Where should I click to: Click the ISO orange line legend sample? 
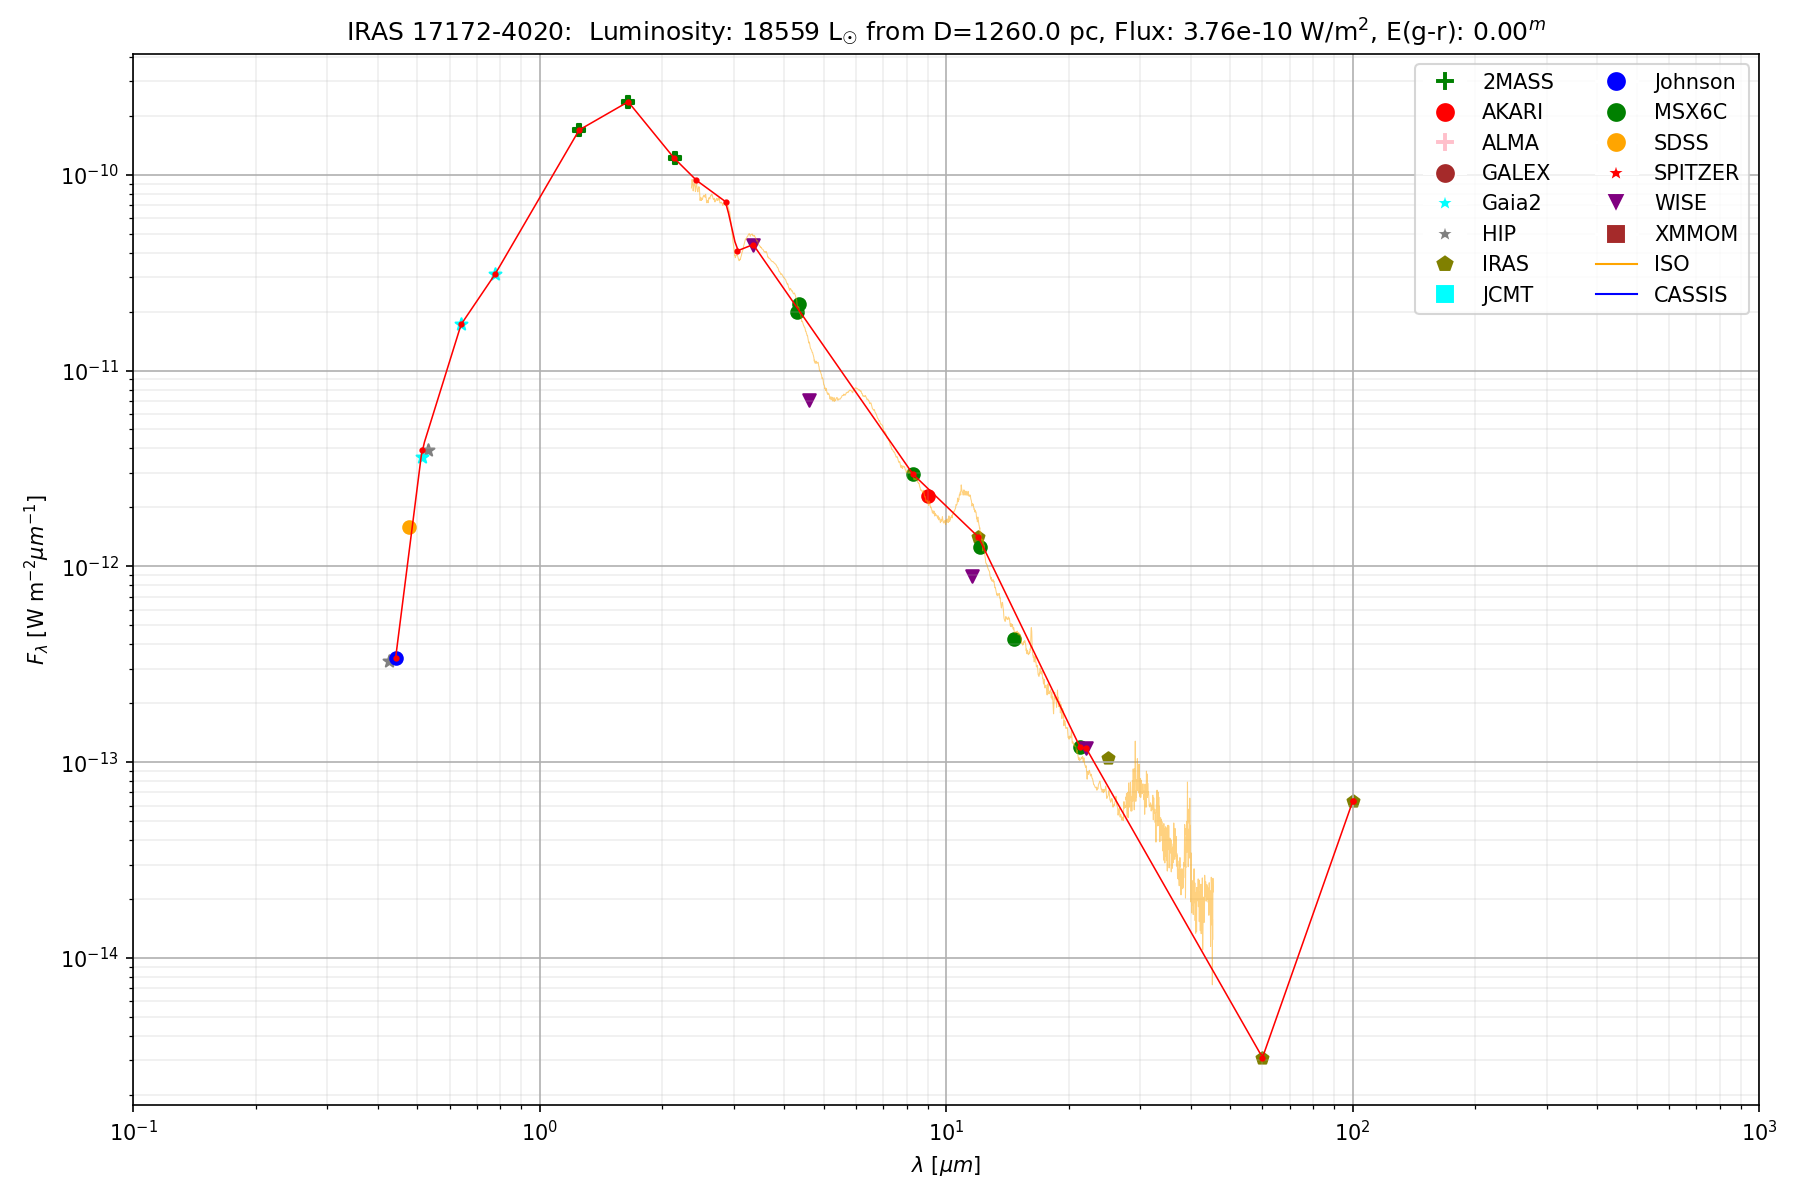[1616, 264]
